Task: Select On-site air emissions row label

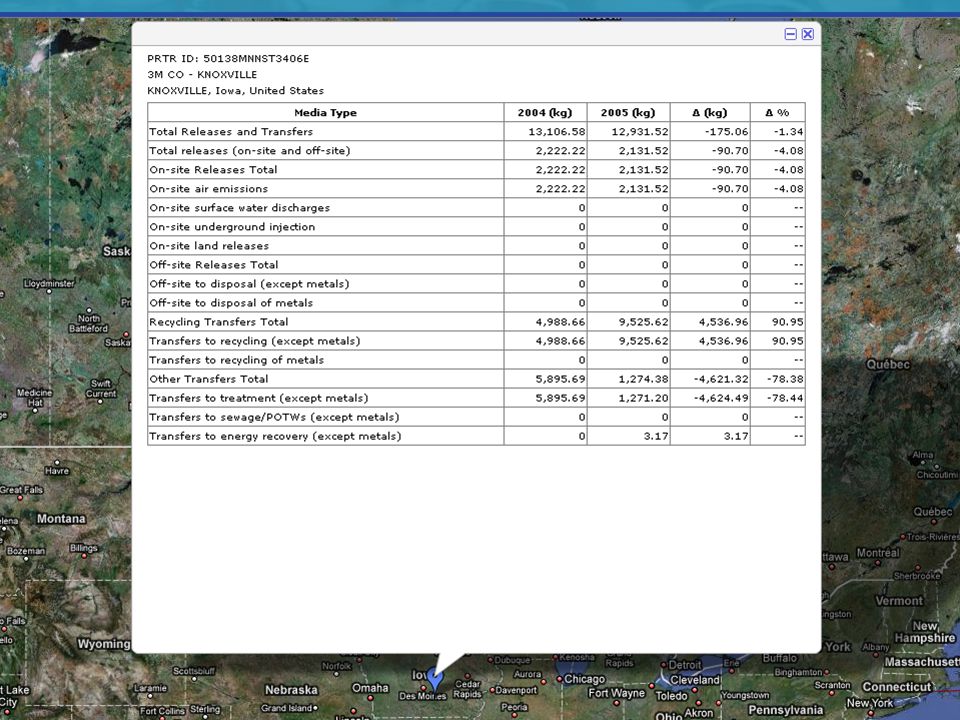Action: pos(208,189)
